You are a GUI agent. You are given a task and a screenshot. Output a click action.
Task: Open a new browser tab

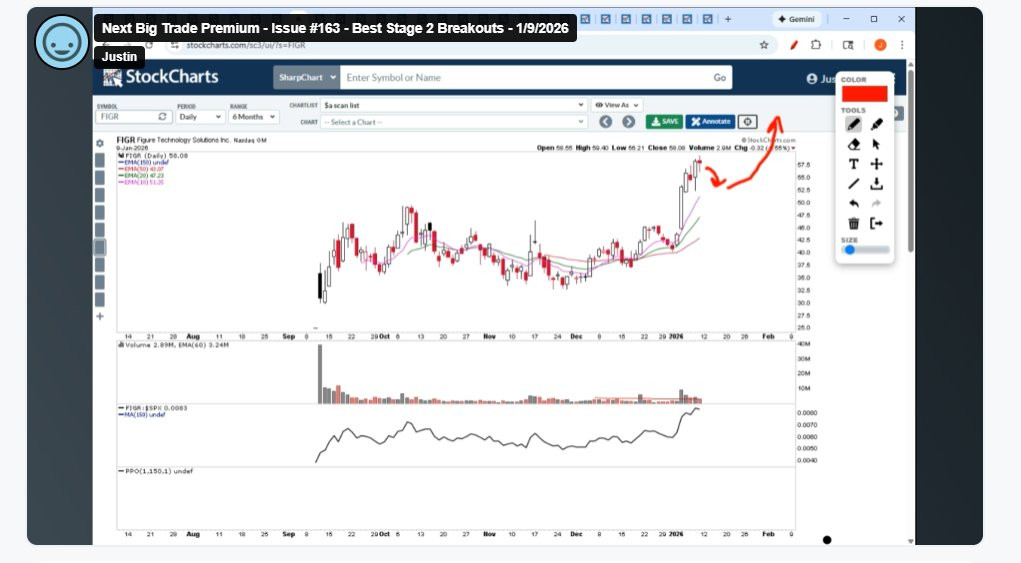click(728, 19)
